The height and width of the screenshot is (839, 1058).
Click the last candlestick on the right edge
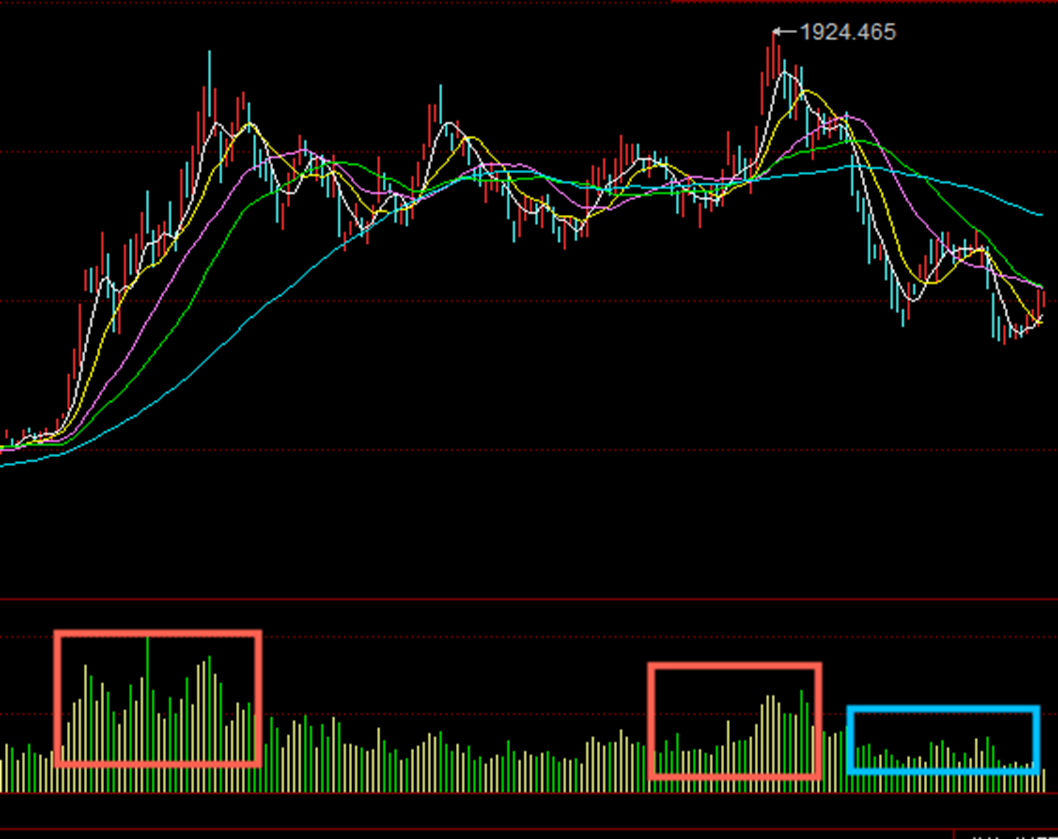coord(1042,305)
